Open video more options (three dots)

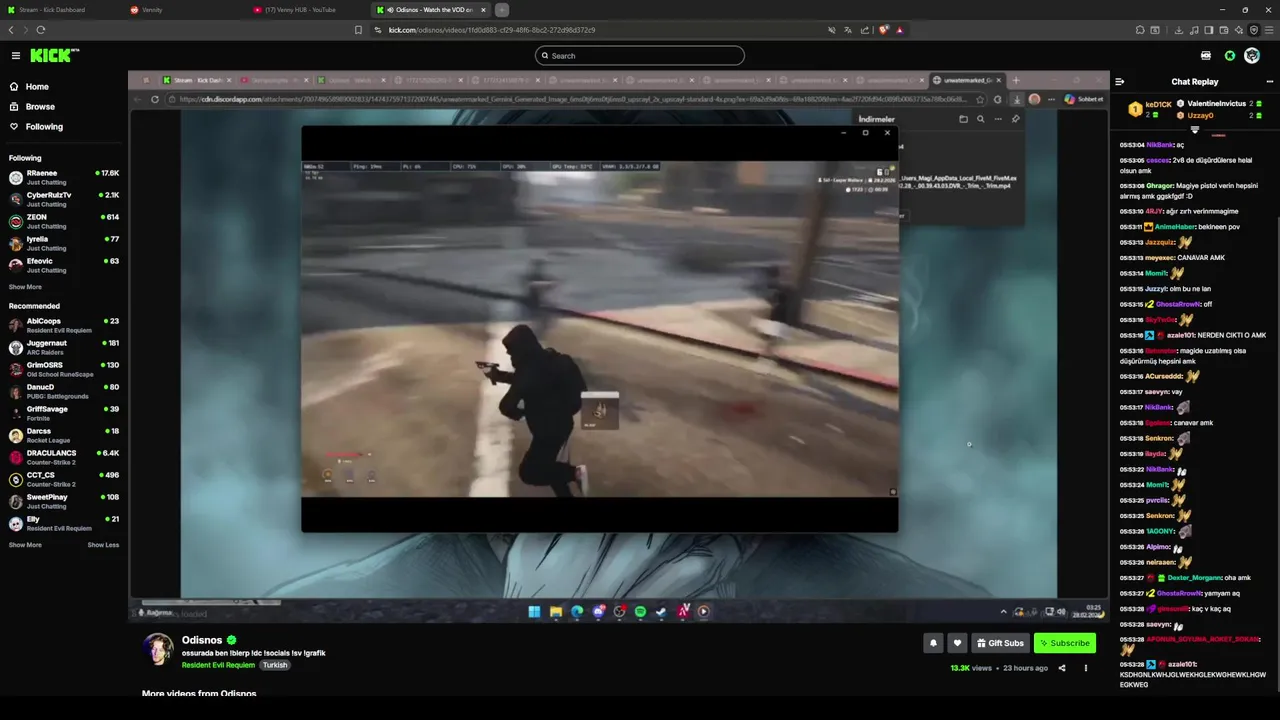[1085, 668]
